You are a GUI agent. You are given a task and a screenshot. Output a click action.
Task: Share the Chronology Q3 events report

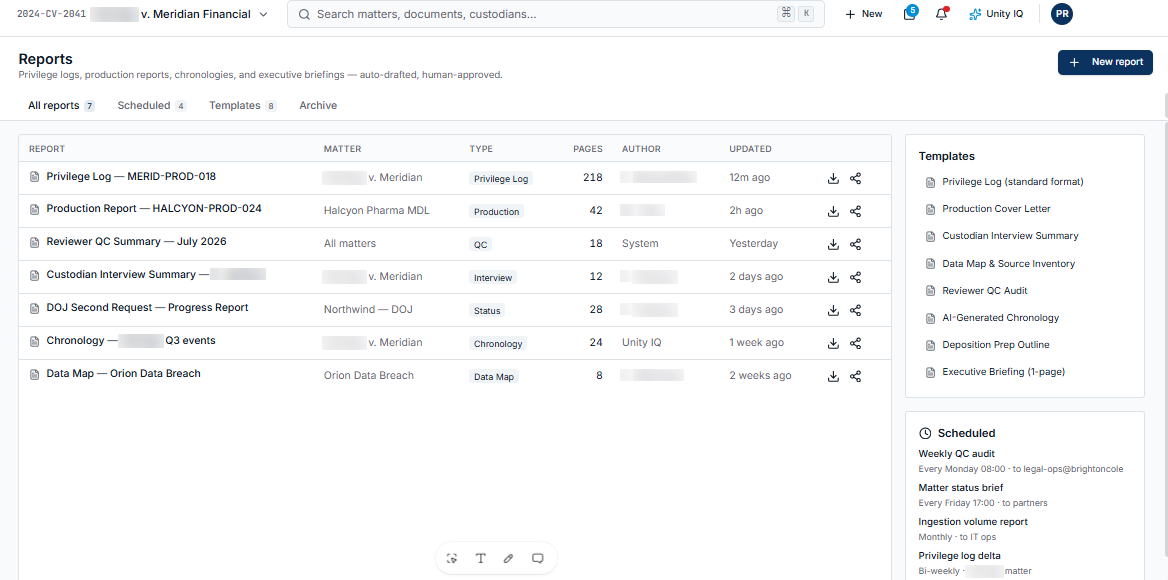[855, 343]
